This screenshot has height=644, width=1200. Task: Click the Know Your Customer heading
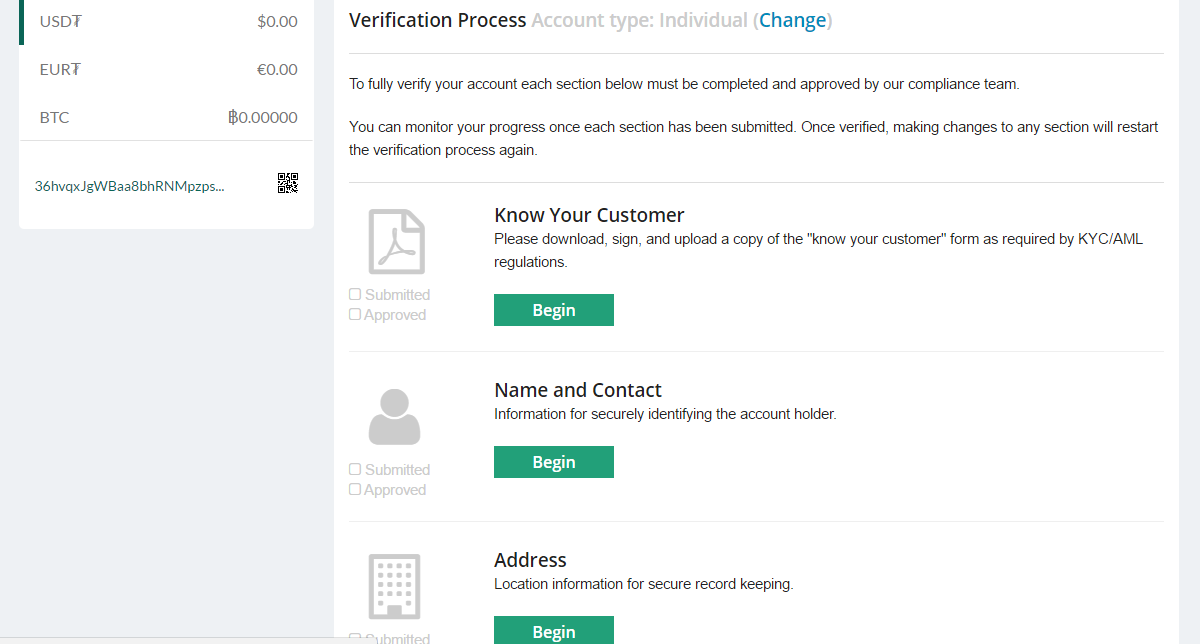(589, 215)
